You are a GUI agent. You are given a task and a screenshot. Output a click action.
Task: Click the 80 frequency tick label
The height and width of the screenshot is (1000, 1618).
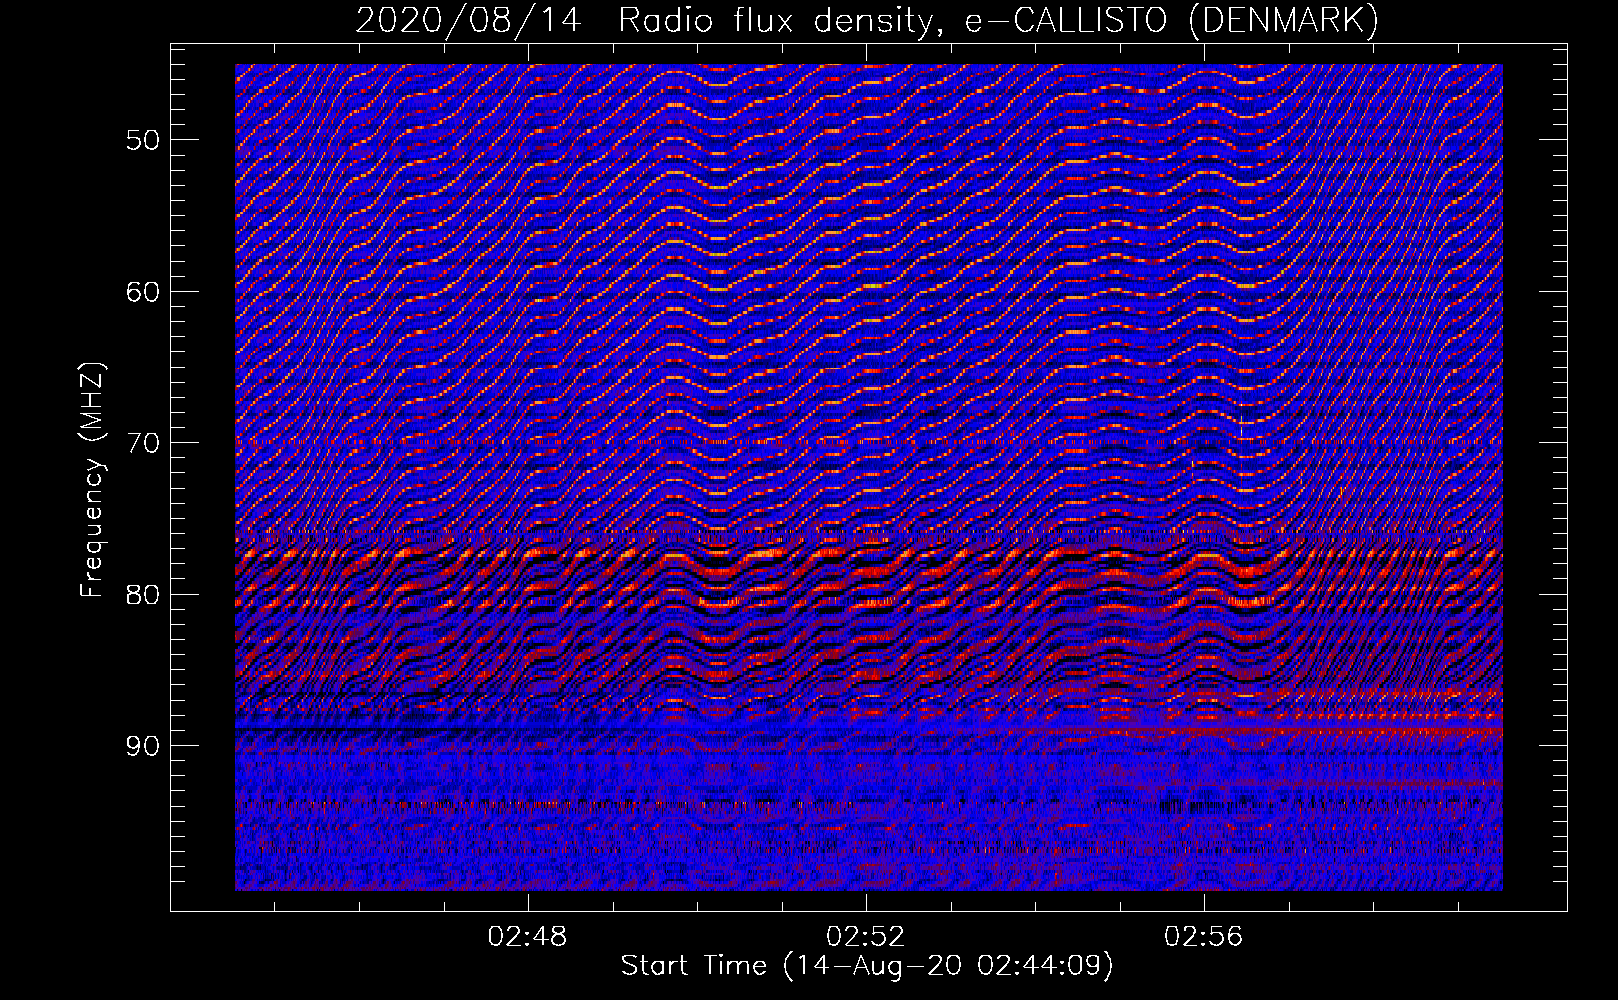pos(143,595)
